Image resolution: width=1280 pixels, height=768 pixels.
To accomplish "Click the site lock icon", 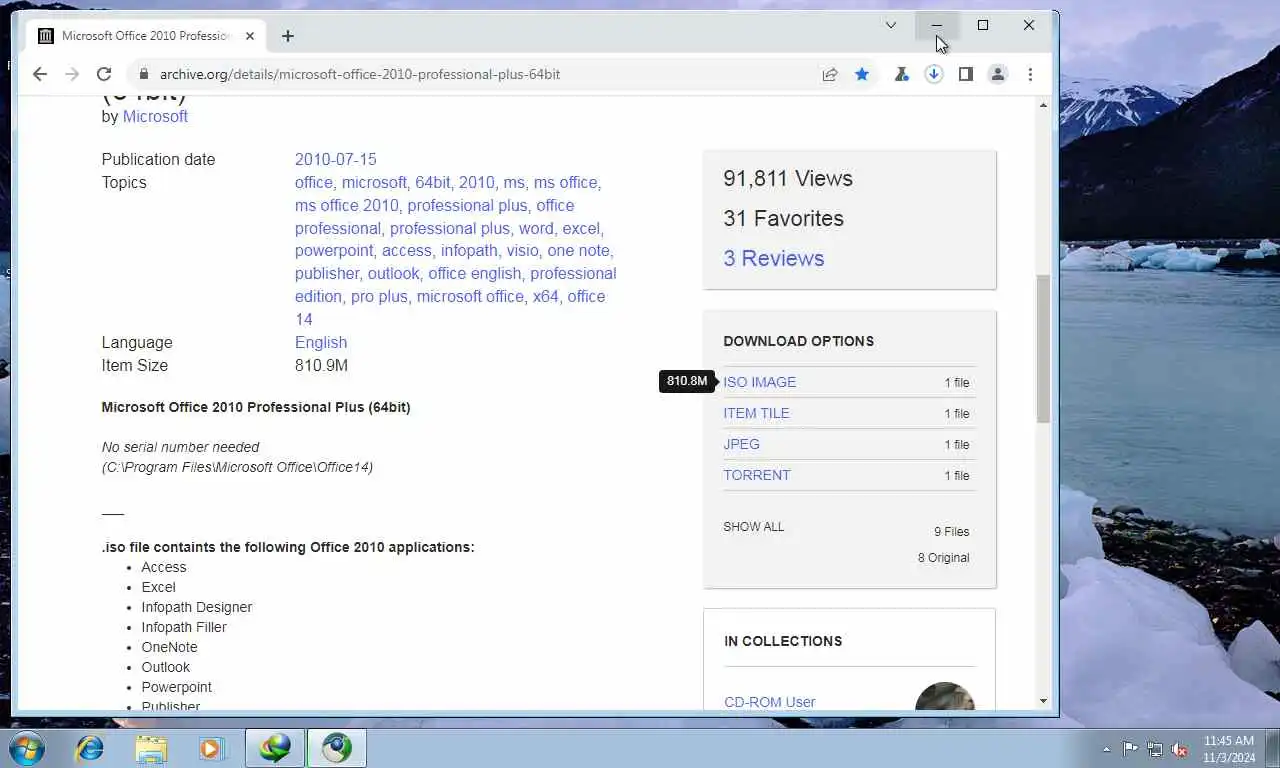I will pos(144,74).
